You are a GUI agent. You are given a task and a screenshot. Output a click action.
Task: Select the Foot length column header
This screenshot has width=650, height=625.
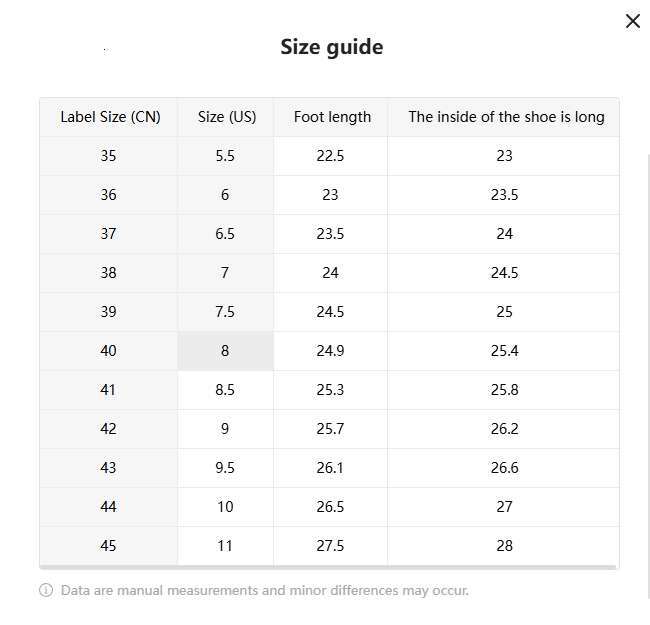point(331,117)
